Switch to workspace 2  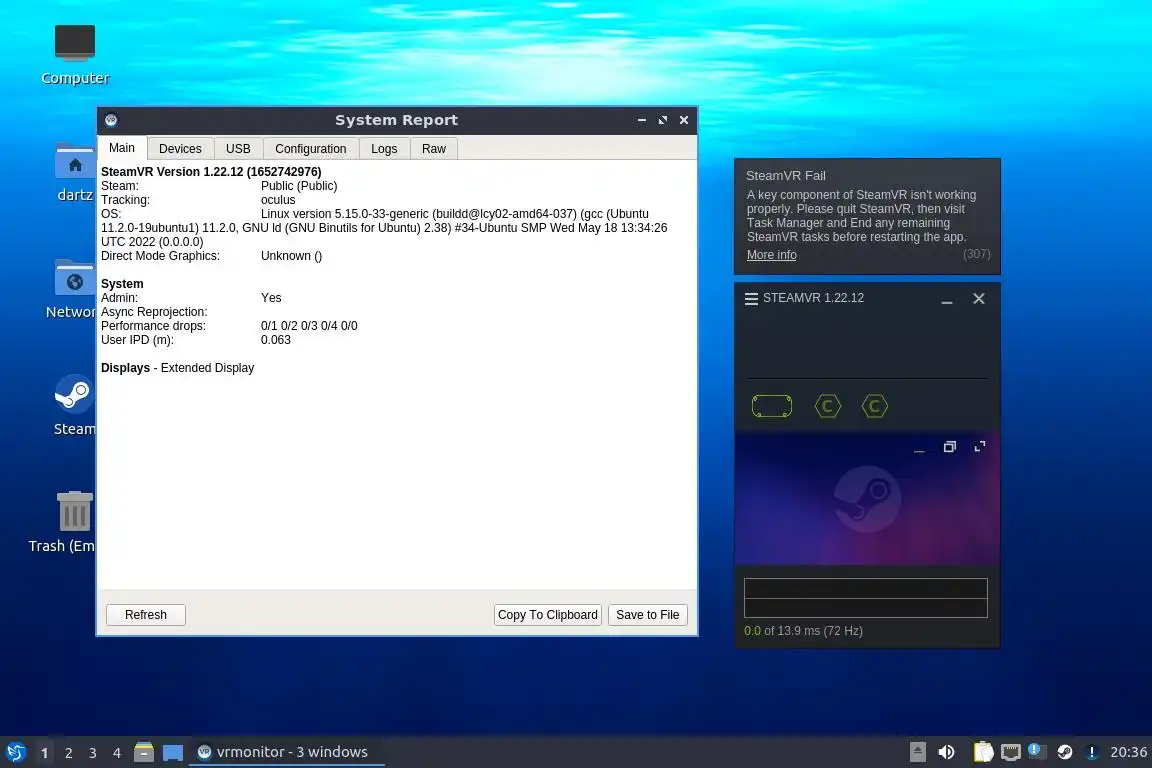coord(69,753)
